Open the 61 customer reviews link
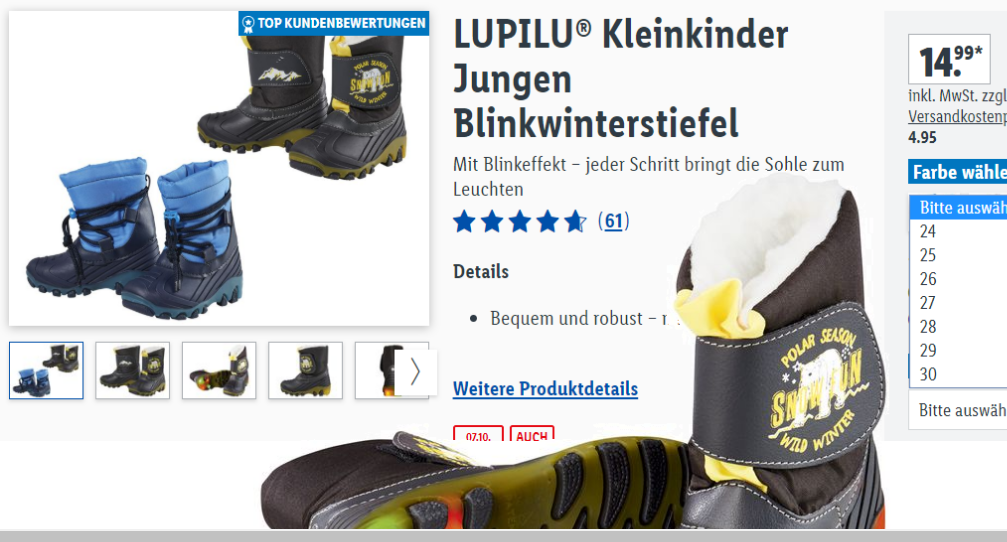 pos(613,221)
